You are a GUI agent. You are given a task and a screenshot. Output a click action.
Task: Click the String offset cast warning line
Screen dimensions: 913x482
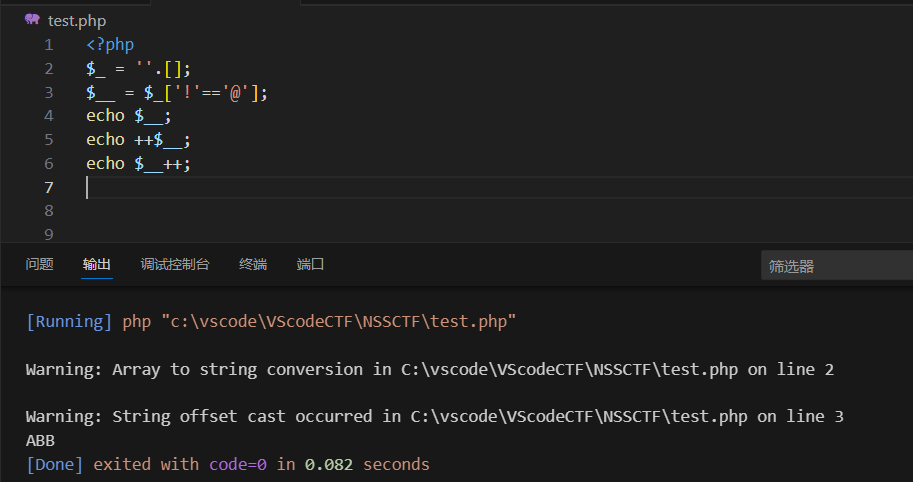pos(434,417)
